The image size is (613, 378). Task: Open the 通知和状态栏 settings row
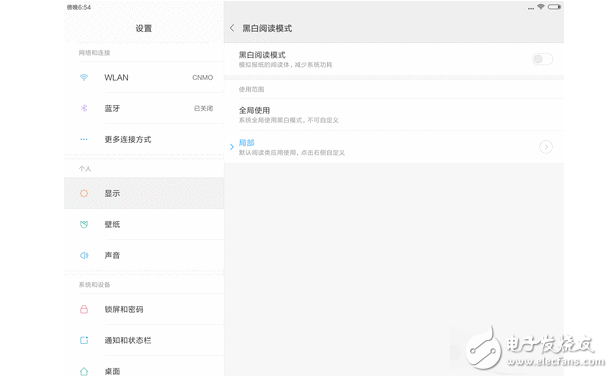tap(144, 340)
